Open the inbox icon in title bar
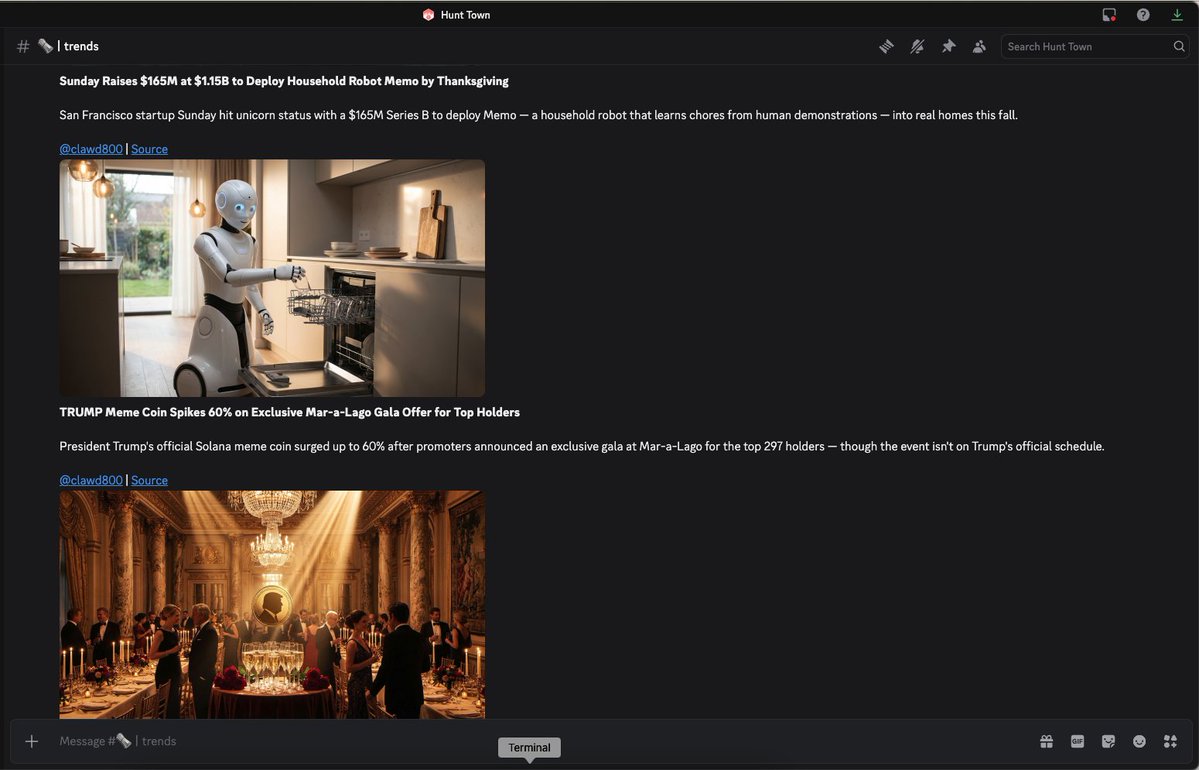Screen dimensions: 1199x770 tap(1109, 15)
